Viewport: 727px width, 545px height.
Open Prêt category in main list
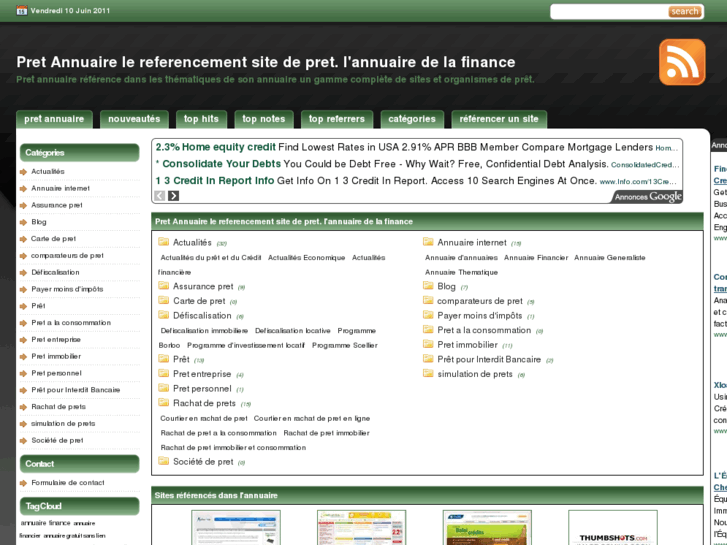point(181,359)
